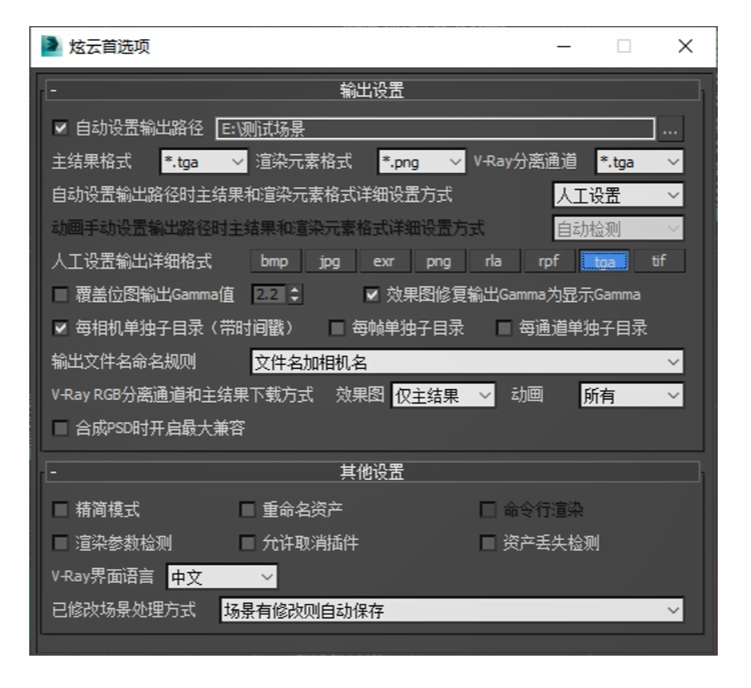
Task: Check the 命令行渲染 option
Action: pos(487,510)
